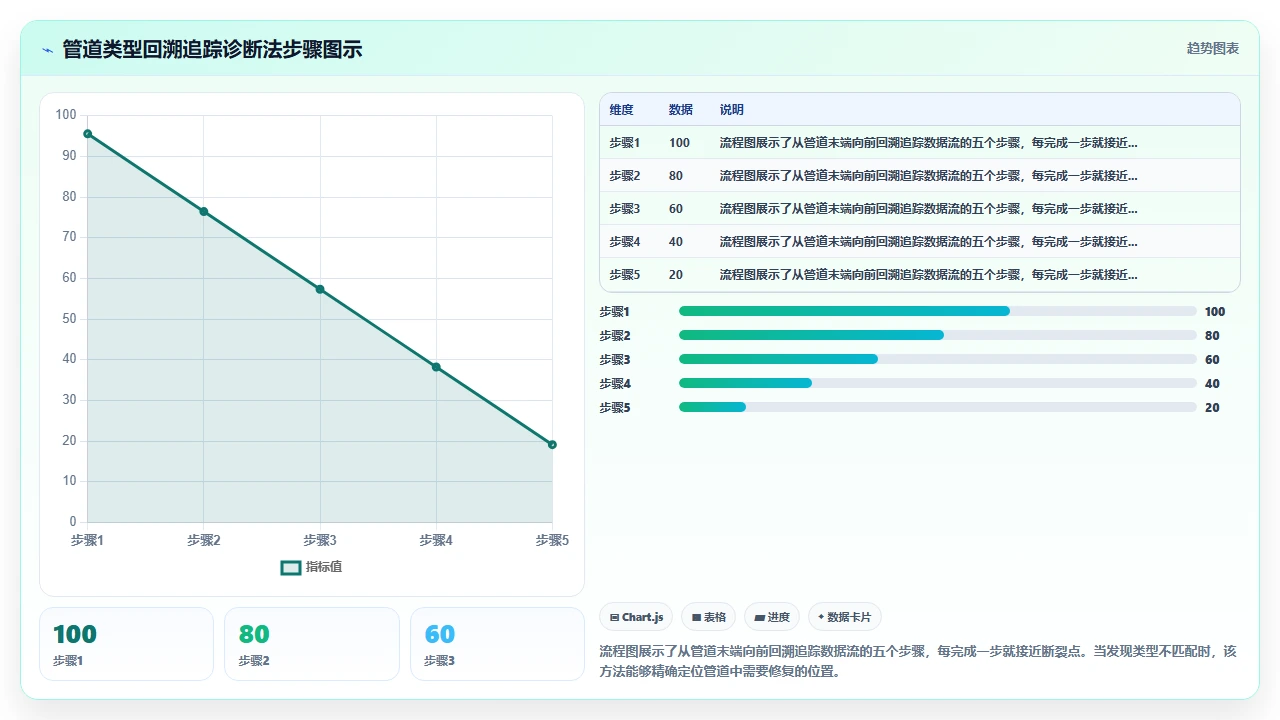Viewport: 1280px width, 720px height.
Task: Select table row 步骤3 cell
Action: coord(625,209)
